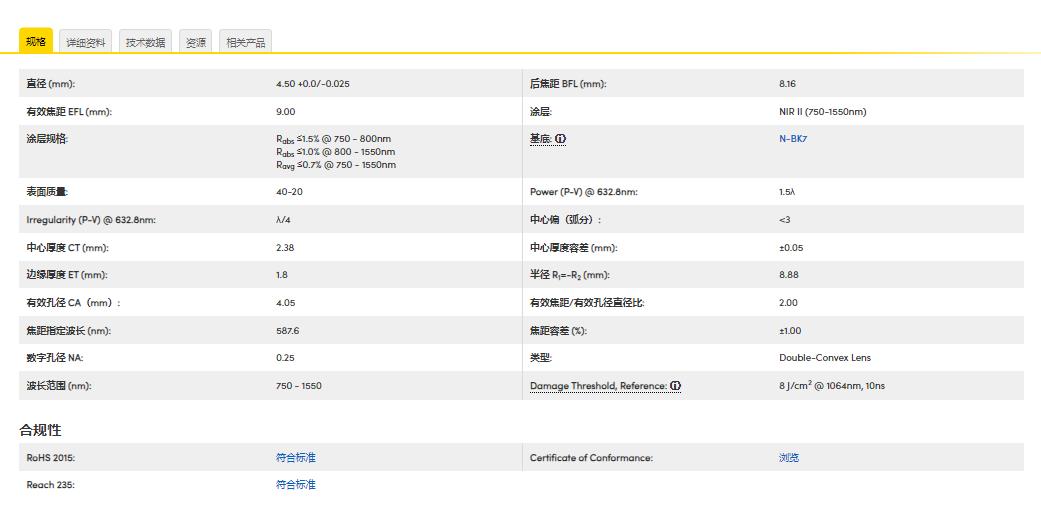Click the 合规性 section heading
The width and height of the screenshot is (1041, 521).
(41, 430)
